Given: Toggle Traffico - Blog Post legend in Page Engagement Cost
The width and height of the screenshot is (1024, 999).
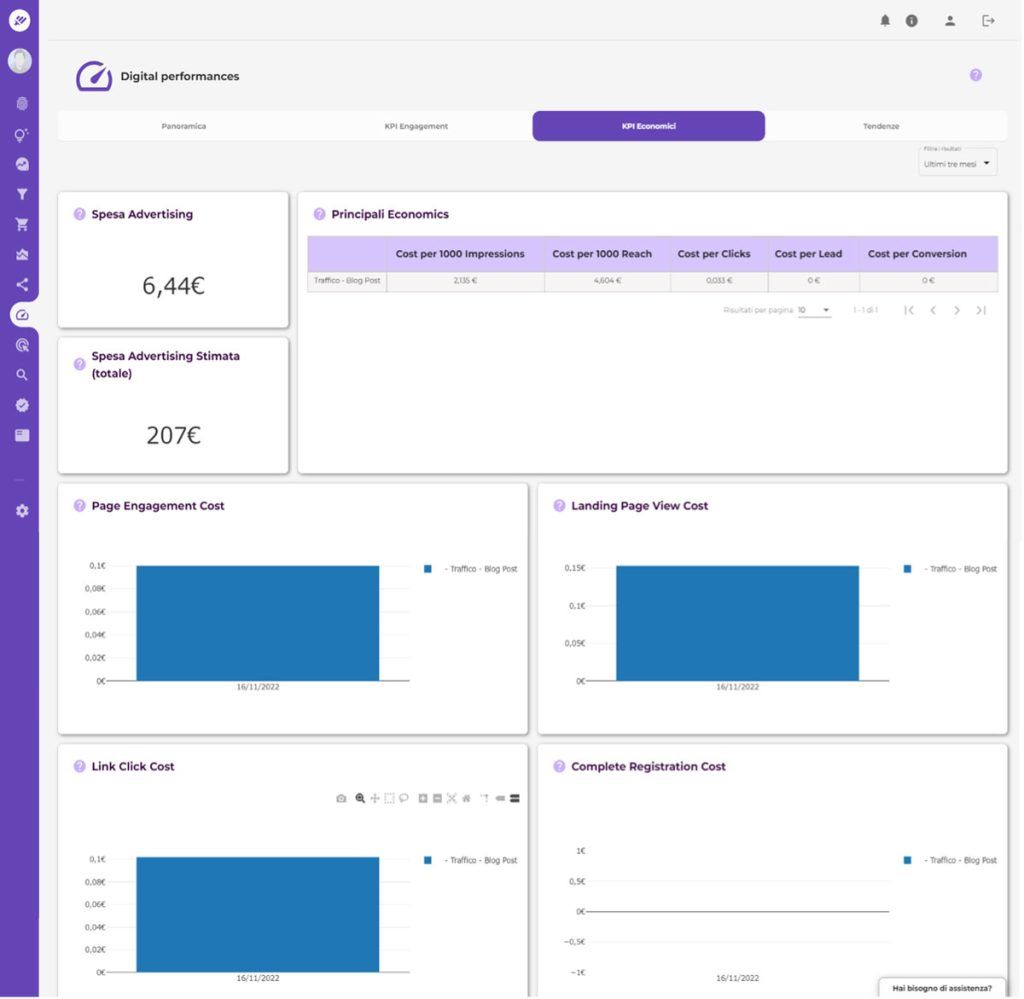Looking at the screenshot, I should (x=471, y=569).
